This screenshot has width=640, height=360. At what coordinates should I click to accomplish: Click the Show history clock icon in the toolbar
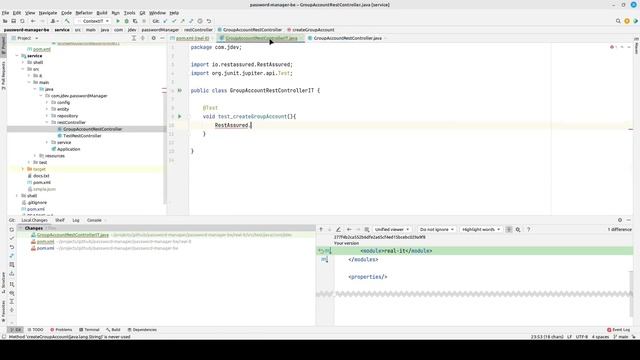(200, 21)
